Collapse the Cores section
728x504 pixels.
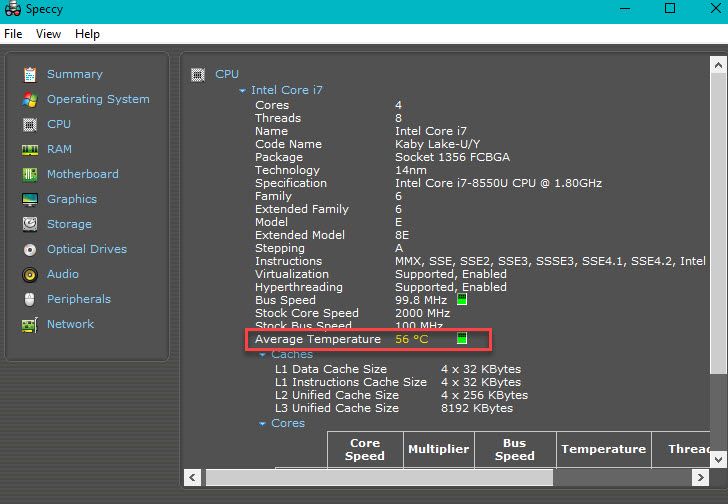(x=262, y=424)
